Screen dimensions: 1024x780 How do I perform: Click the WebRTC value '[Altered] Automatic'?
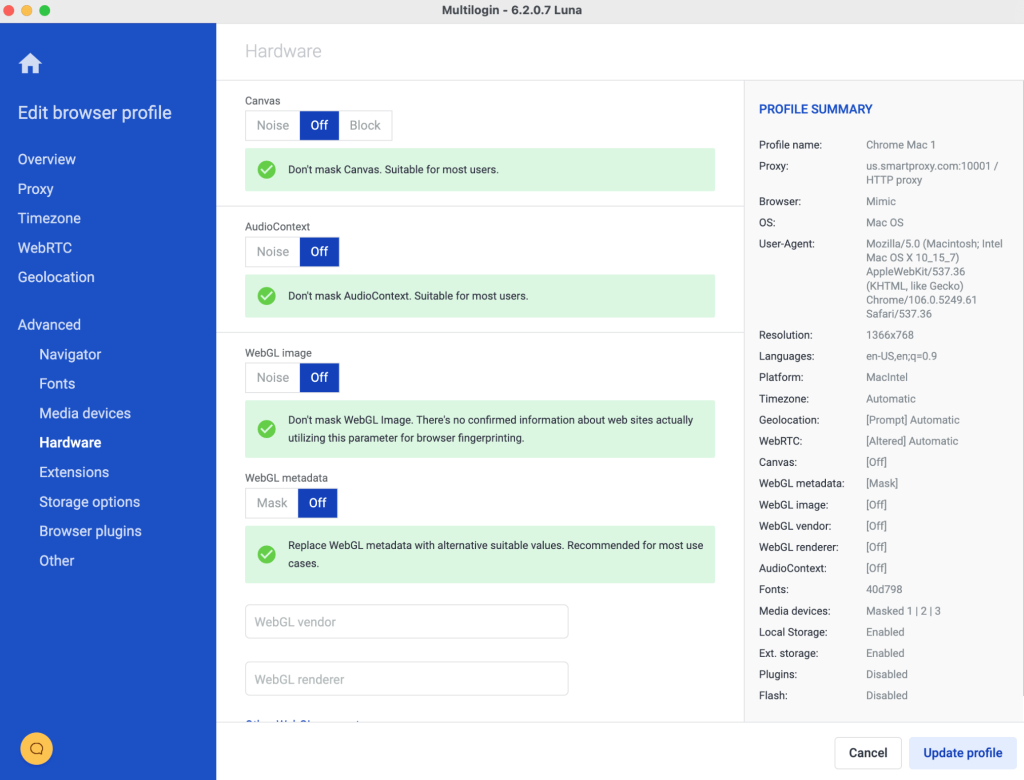[x=912, y=441]
